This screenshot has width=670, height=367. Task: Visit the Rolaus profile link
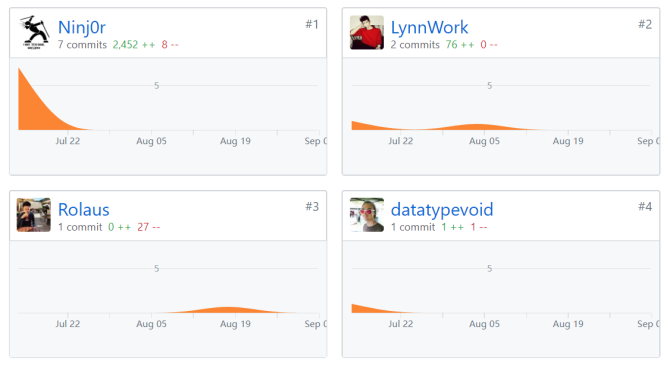click(84, 210)
